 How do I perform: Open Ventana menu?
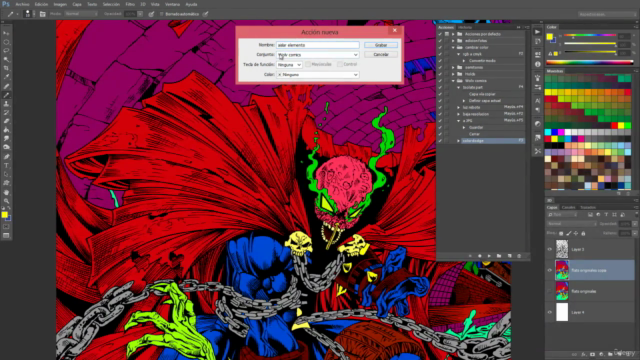coord(172,4)
